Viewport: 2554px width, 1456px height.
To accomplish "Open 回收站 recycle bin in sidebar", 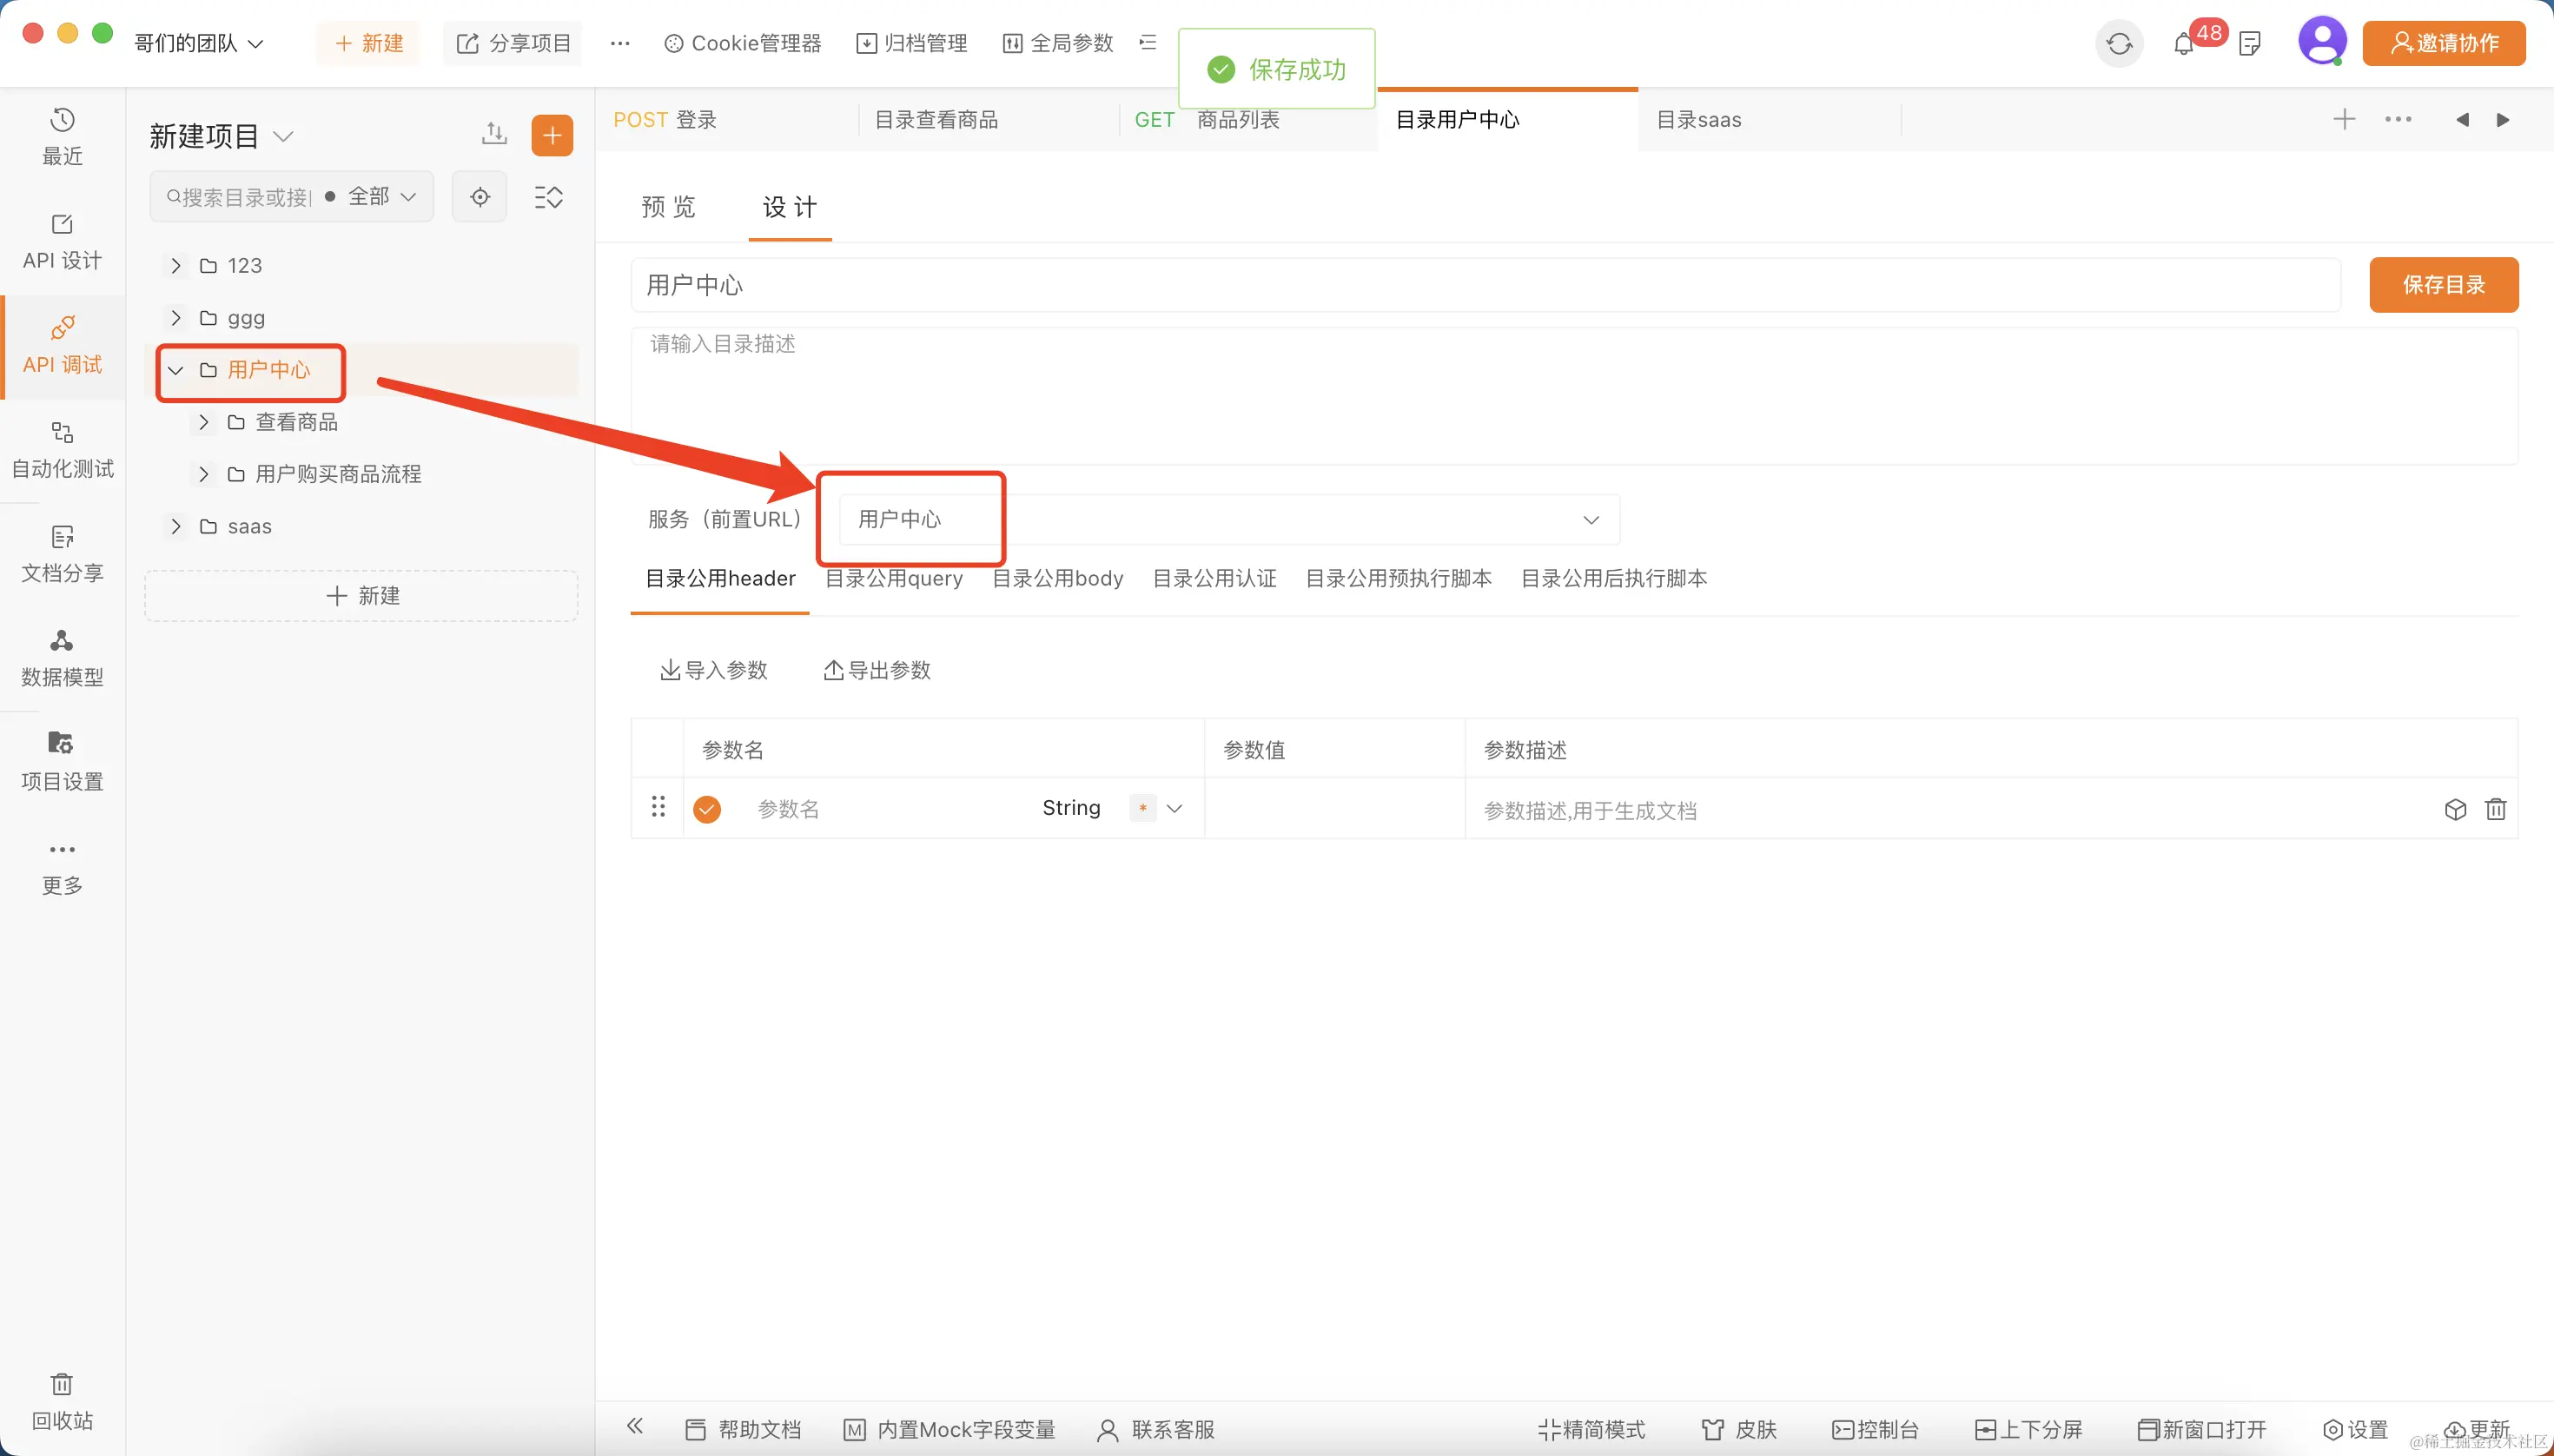I will click(62, 1400).
